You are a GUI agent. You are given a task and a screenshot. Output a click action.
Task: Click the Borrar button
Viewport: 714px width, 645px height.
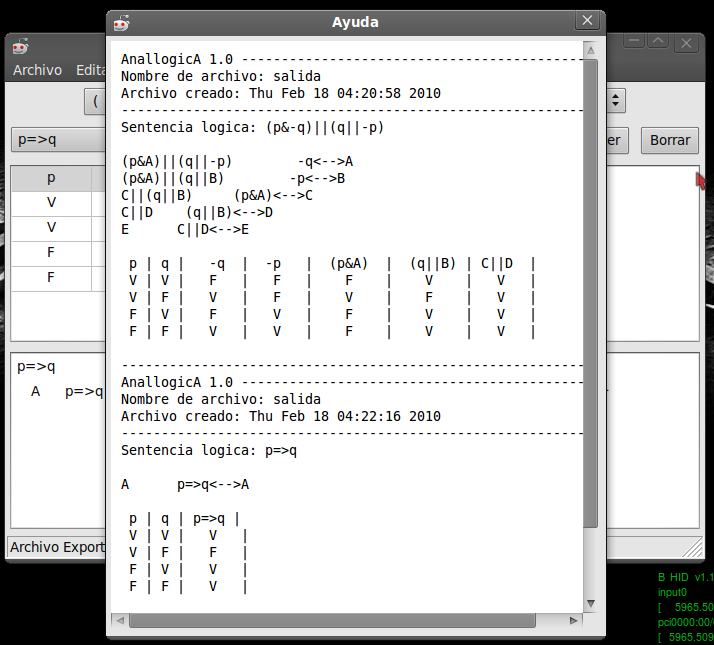coord(670,140)
